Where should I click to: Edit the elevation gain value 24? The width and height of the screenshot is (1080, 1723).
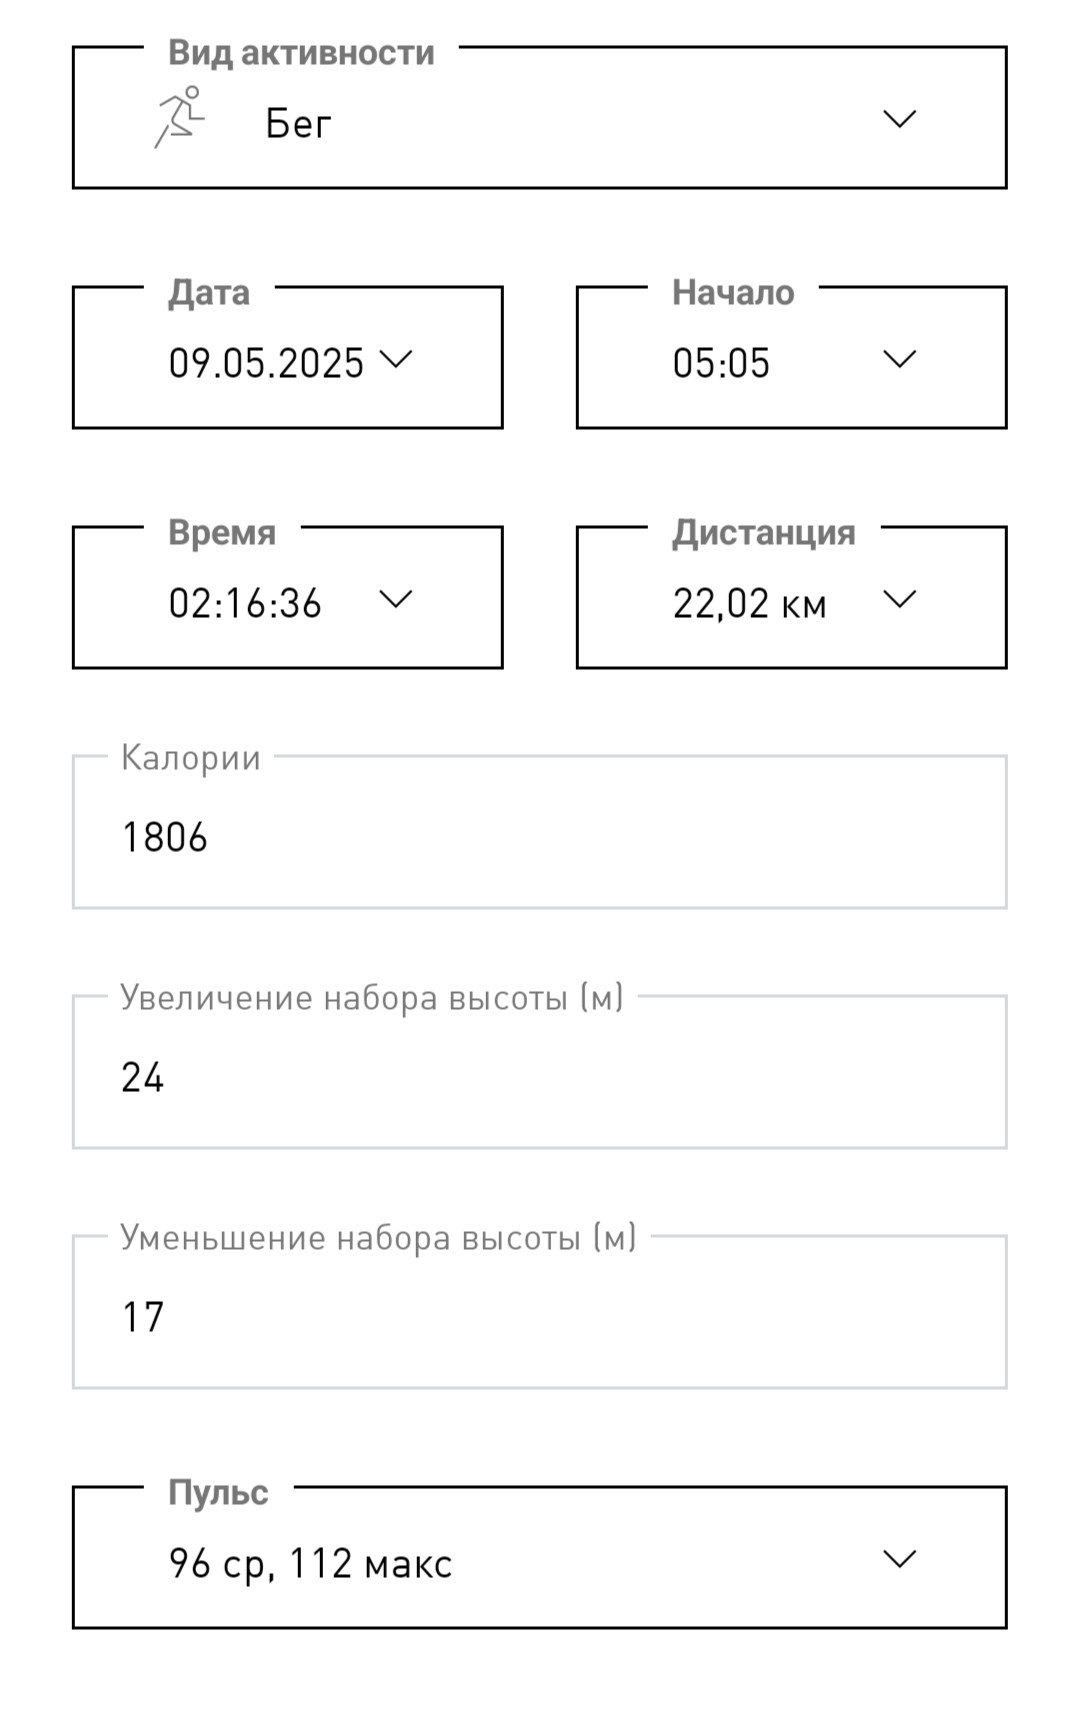(x=143, y=1077)
